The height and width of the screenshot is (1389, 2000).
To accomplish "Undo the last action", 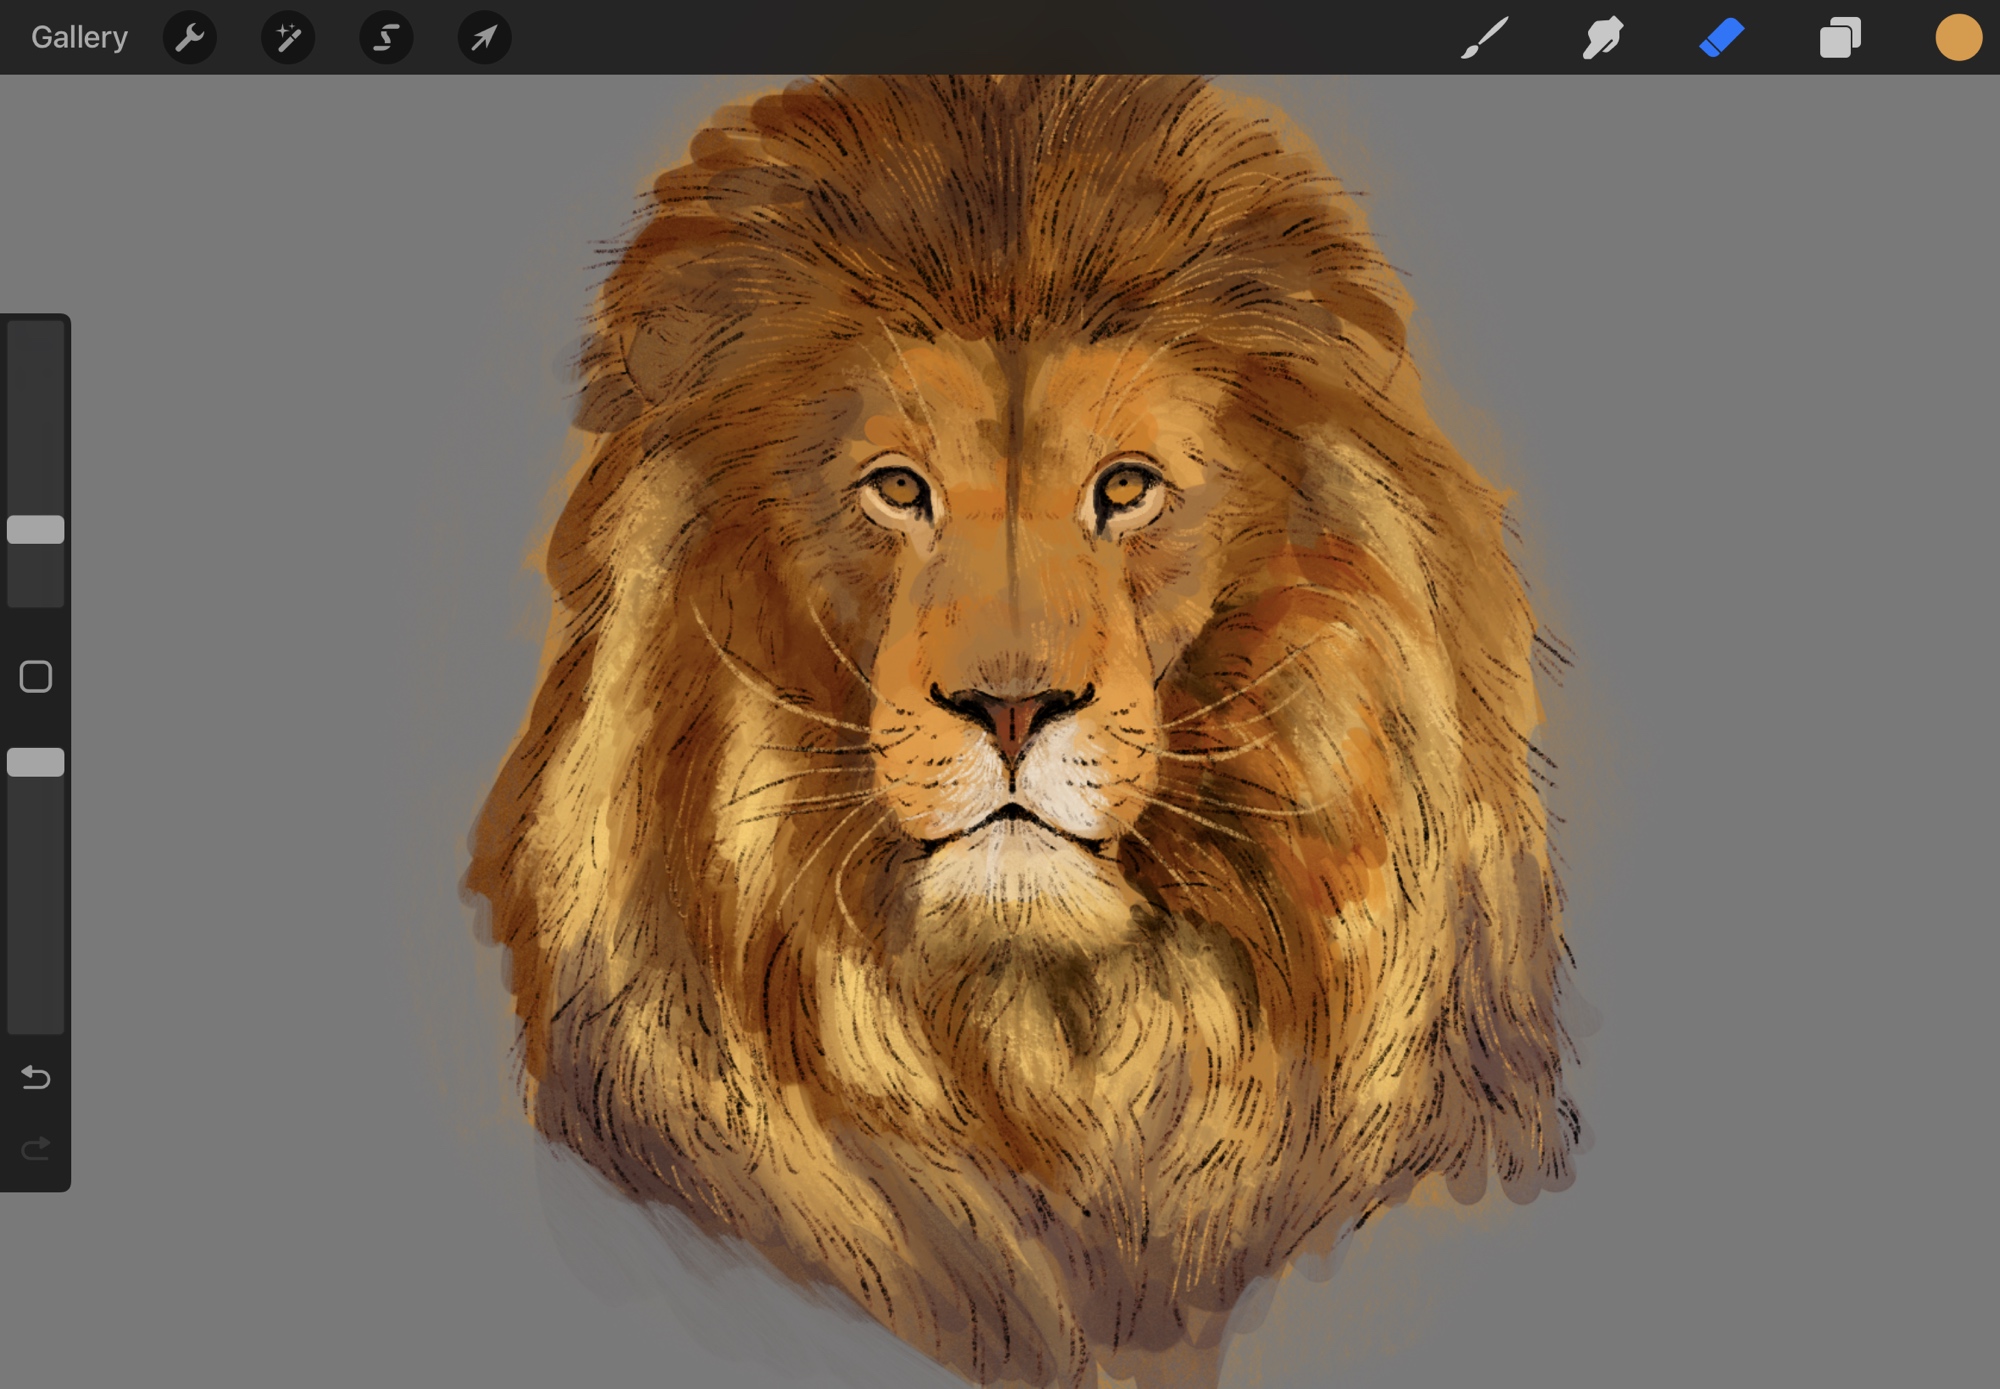I will pyautogui.click(x=36, y=1077).
